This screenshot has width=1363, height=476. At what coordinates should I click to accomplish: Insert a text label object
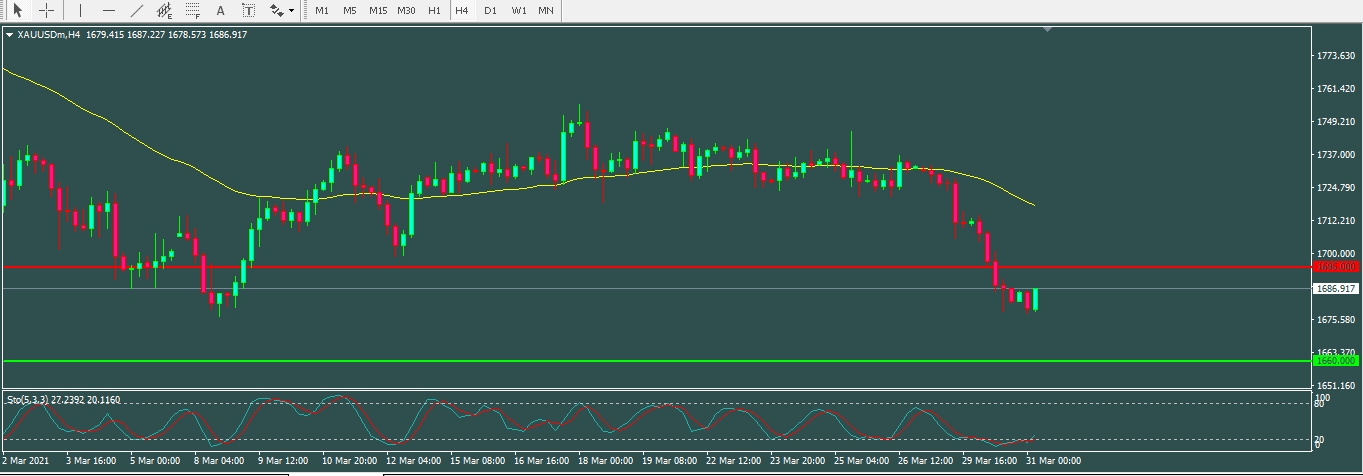pos(249,10)
